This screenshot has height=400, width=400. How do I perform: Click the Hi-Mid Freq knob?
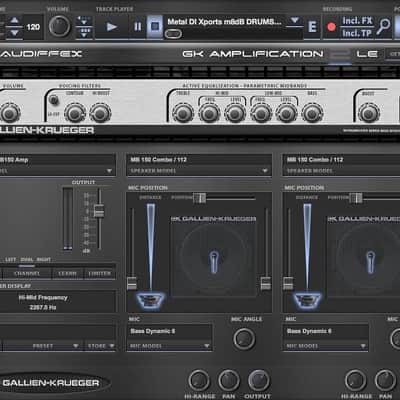(x=209, y=113)
